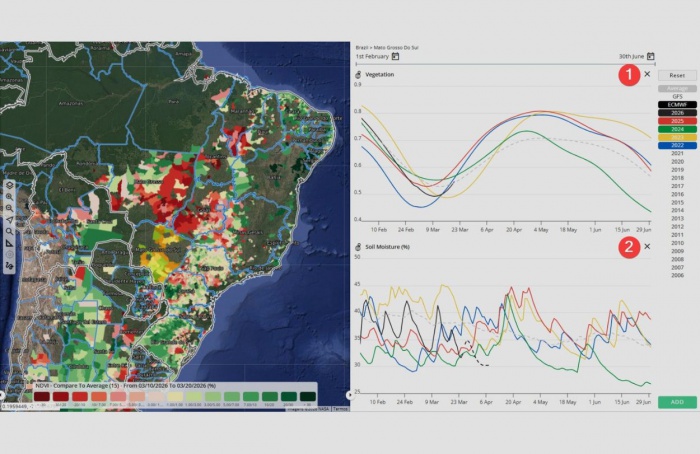This screenshot has width=700, height=454.
Task: Click the zoom in magnifier on map
Action: [x=9, y=196]
